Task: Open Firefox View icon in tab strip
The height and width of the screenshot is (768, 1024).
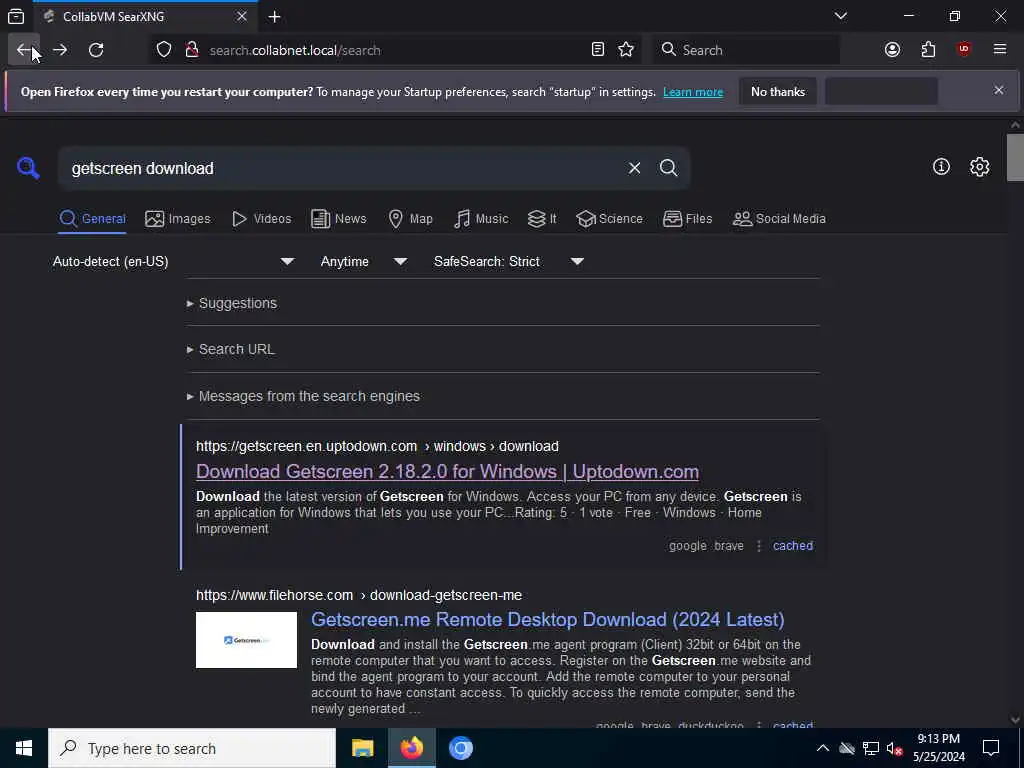Action: coord(16,16)
